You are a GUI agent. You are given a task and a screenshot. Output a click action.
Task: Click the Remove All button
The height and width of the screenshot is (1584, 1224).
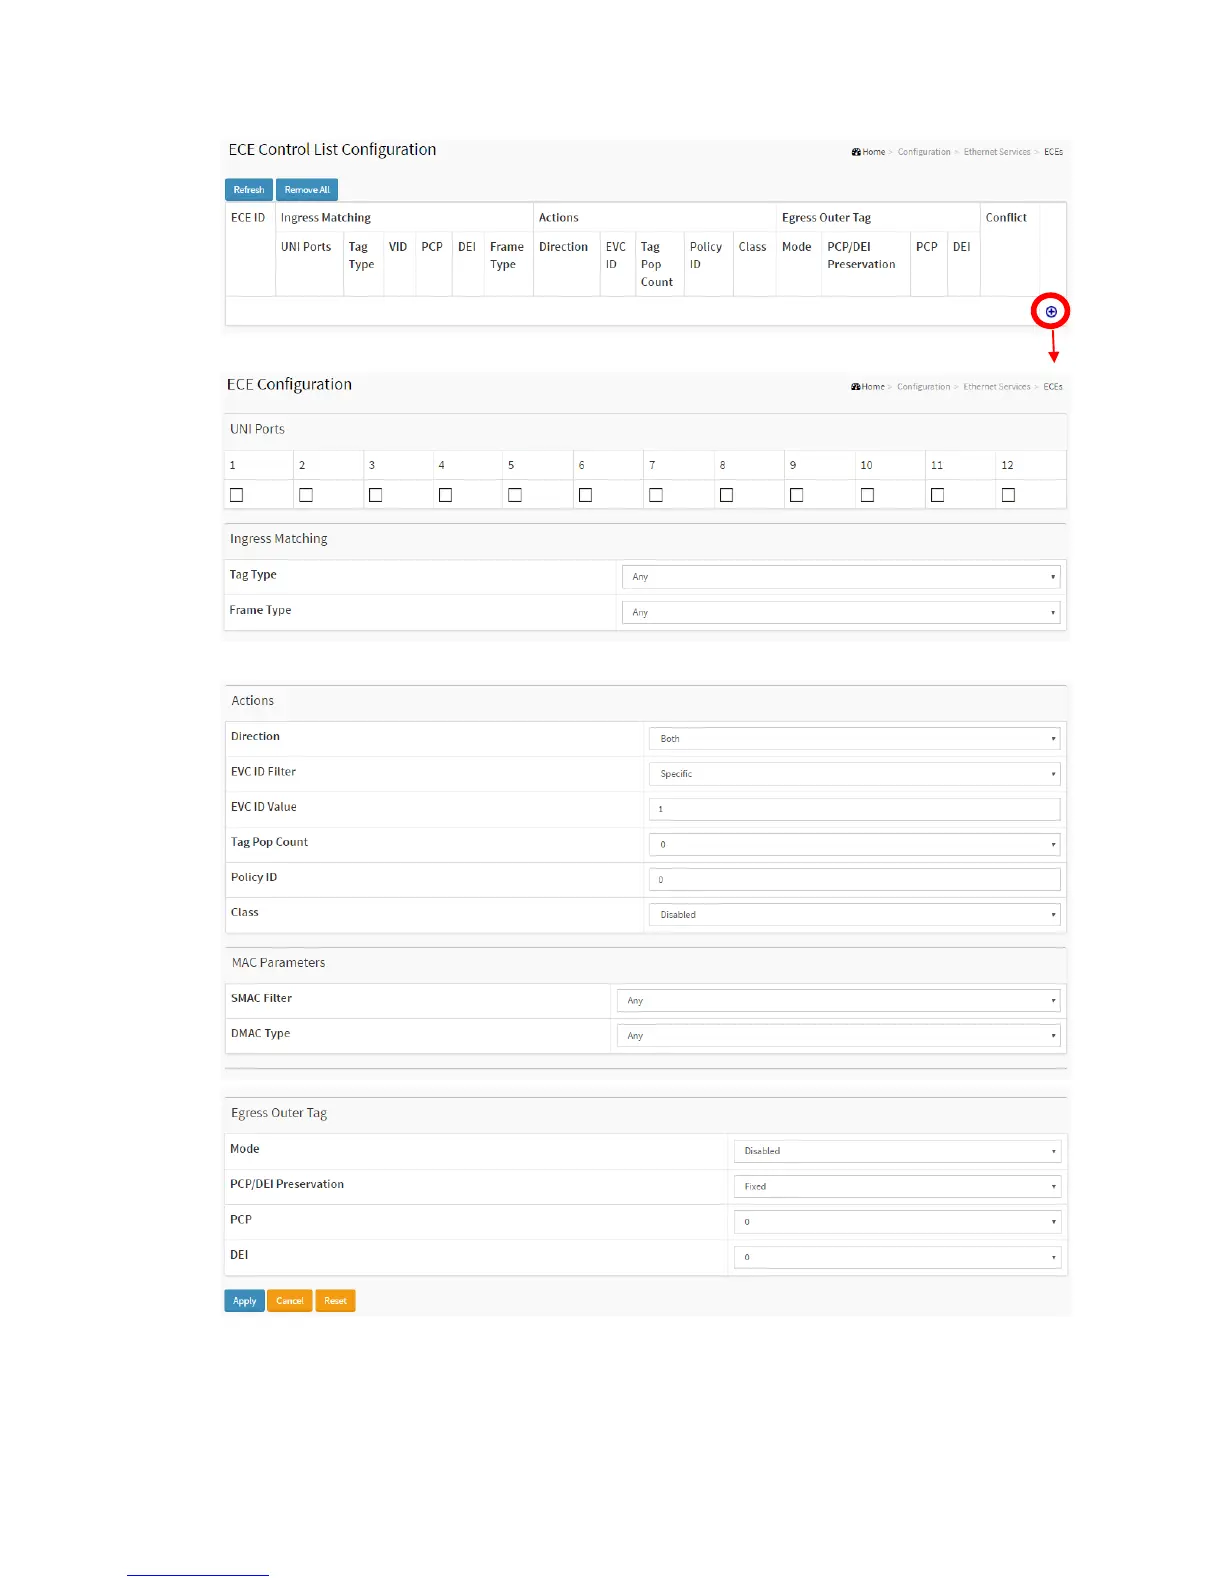(307, 190)
